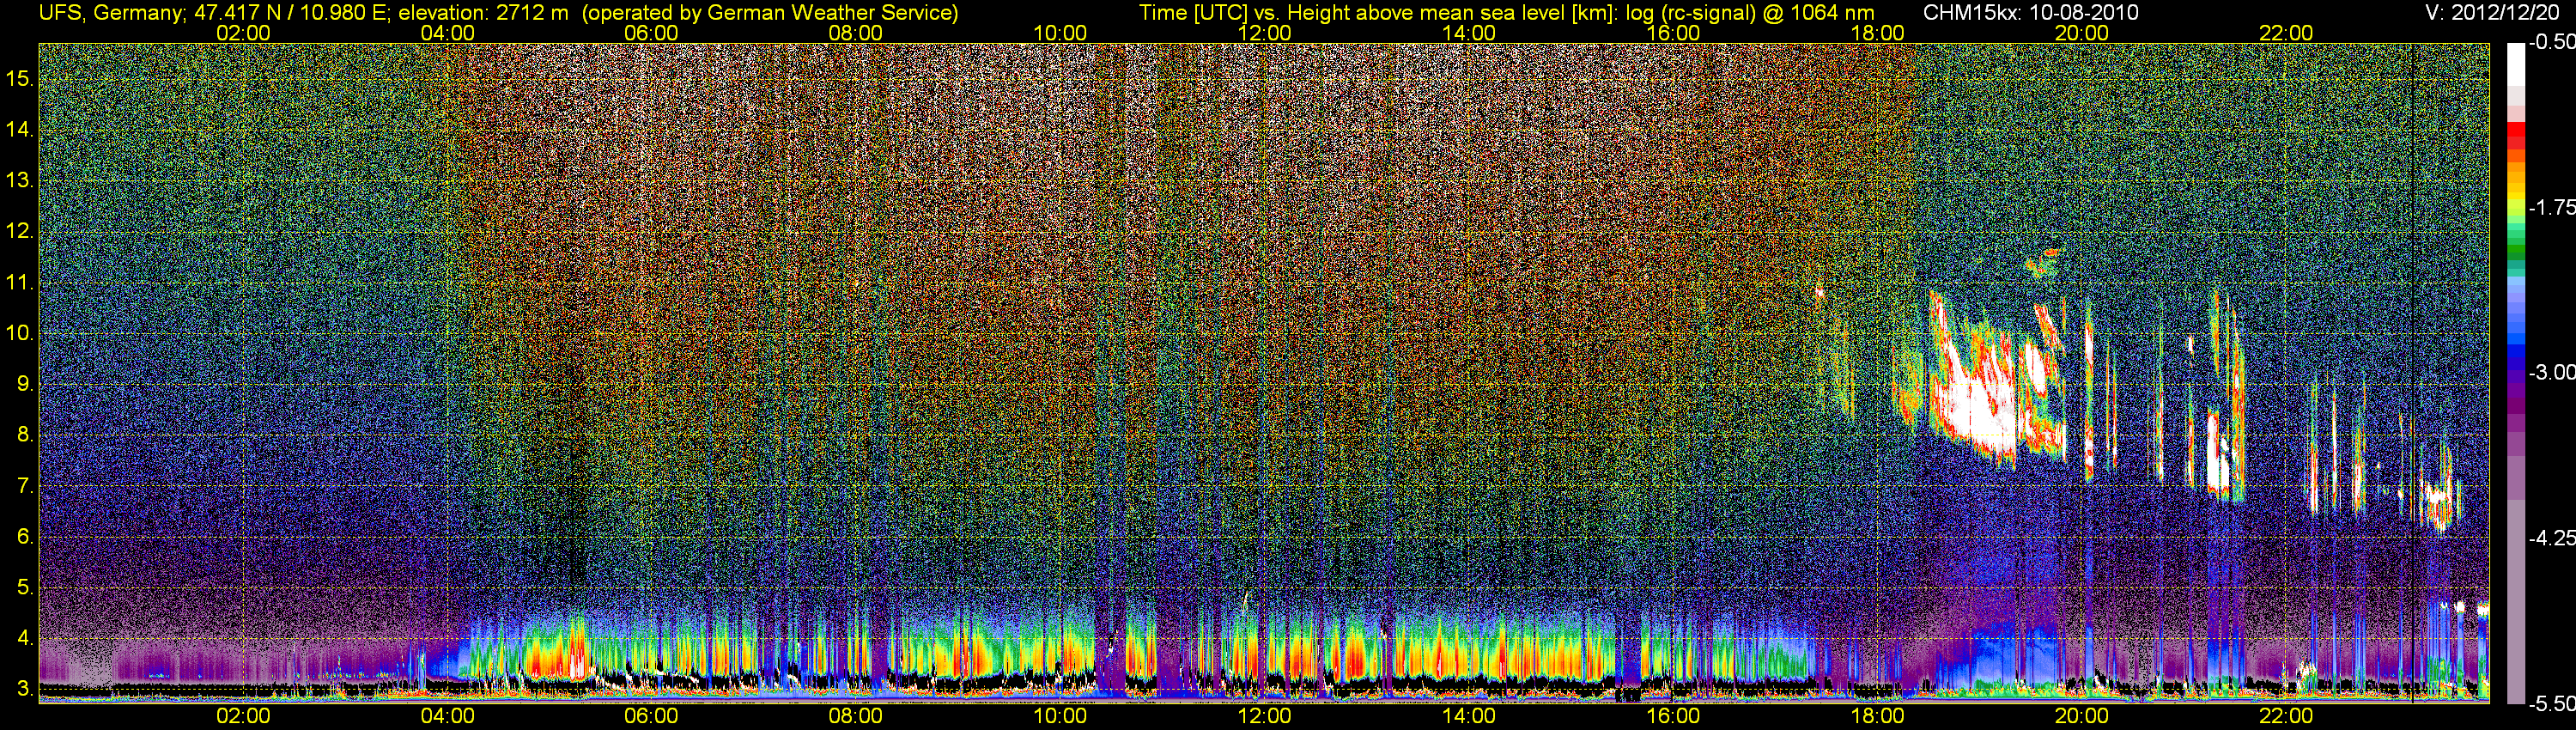Click the white band of the color scale
This screenshot has height=730, width=2576.
(x=2516, y=64)
